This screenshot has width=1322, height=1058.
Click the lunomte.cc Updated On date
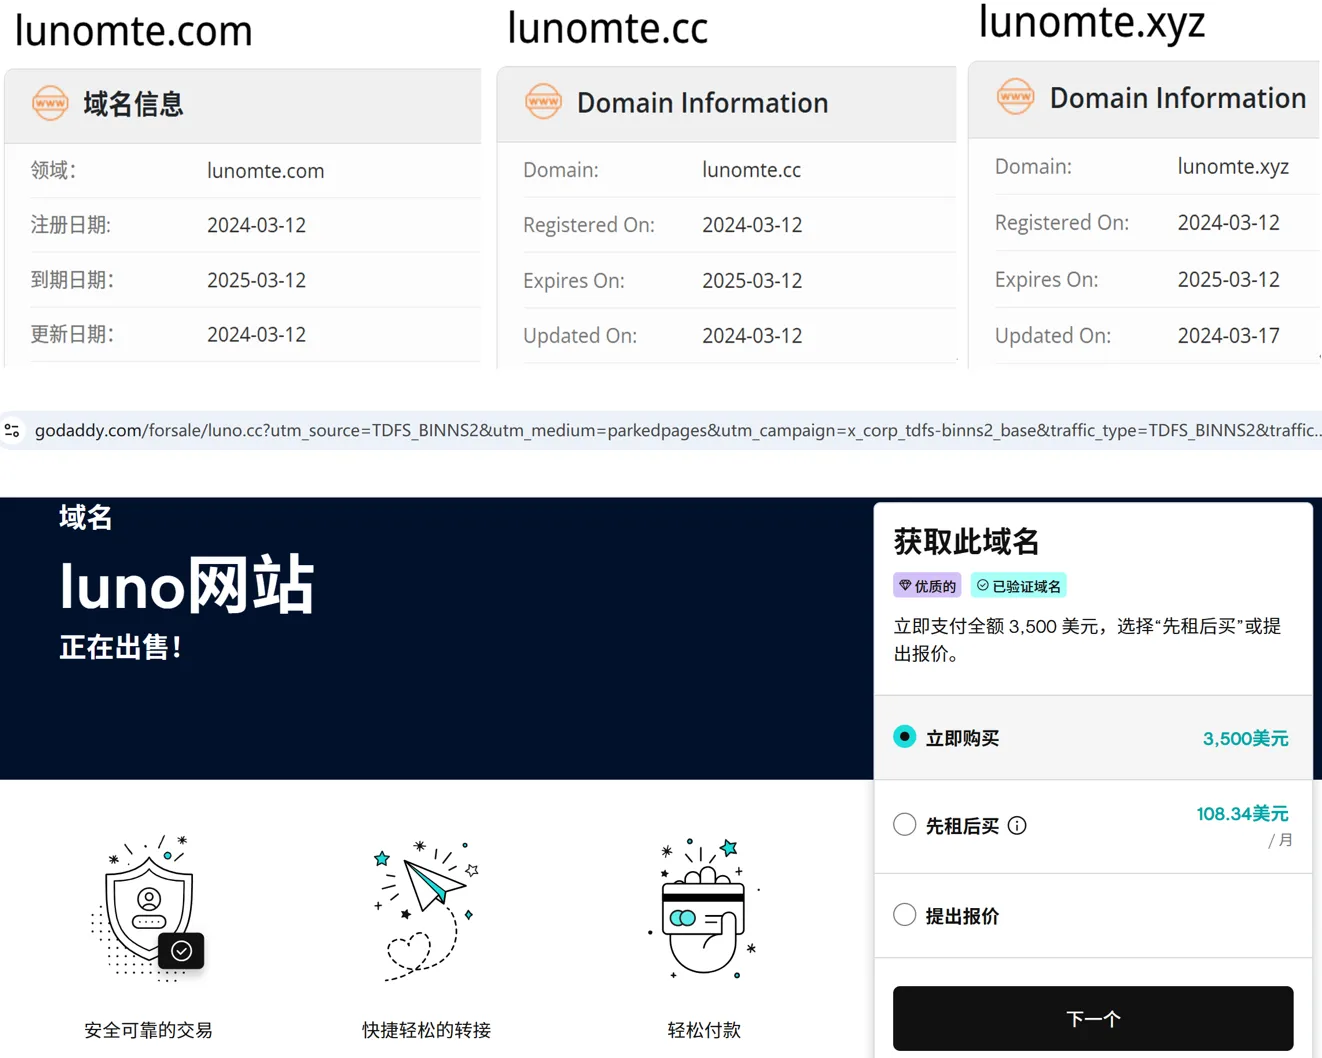point(752,336)
